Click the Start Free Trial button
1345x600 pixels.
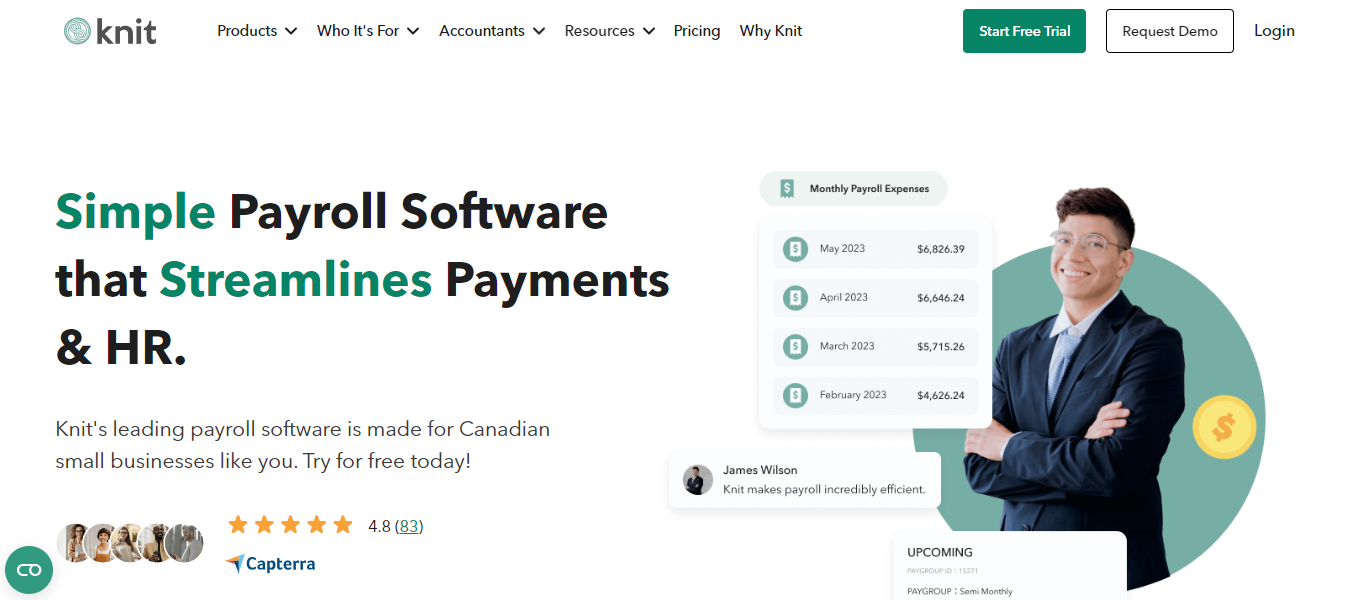tap(1024, 31)
